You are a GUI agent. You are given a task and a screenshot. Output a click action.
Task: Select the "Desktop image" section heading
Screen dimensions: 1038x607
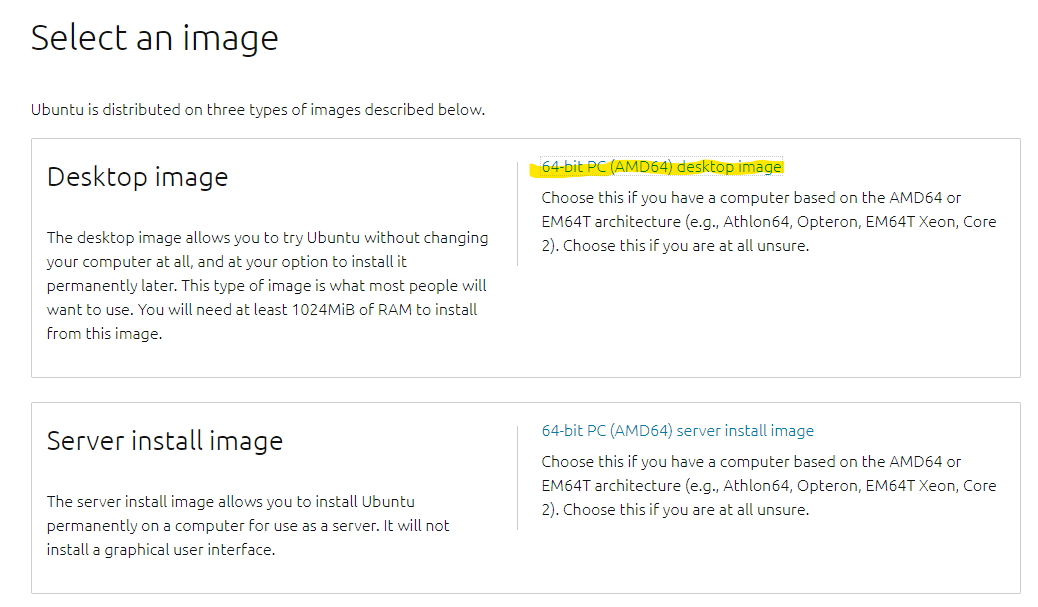click(x=137, y=177)
